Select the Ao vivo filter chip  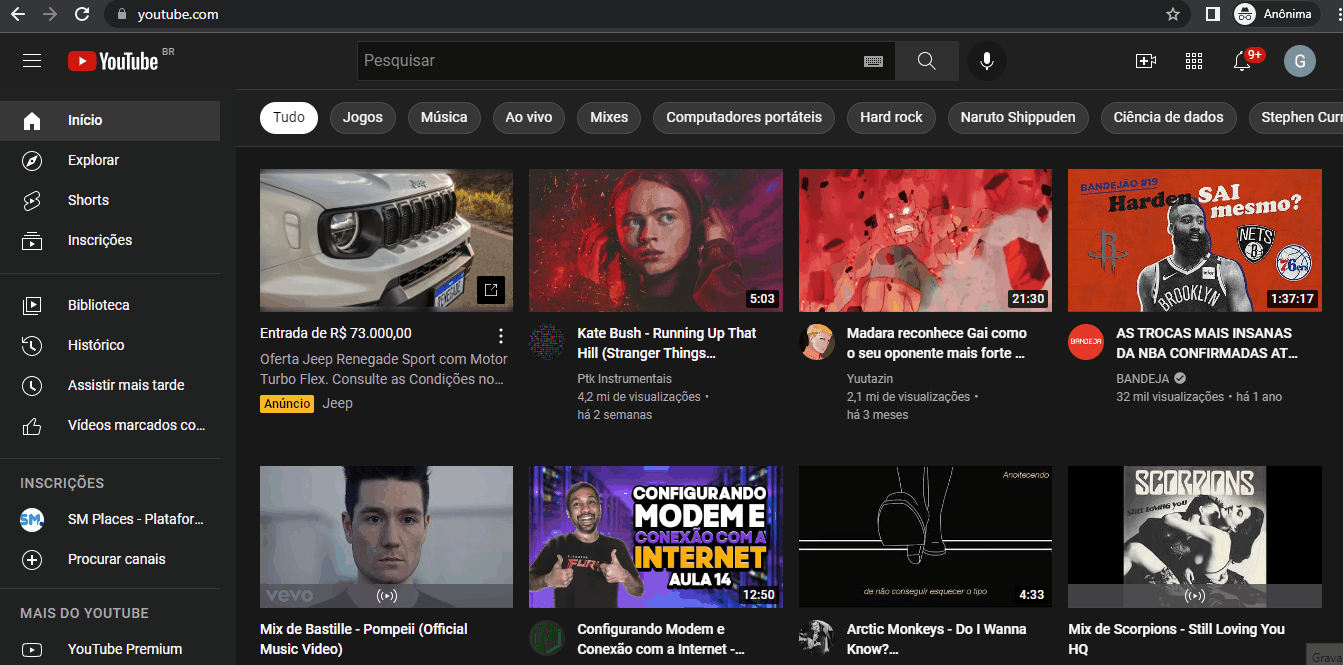tap(529, 117)
